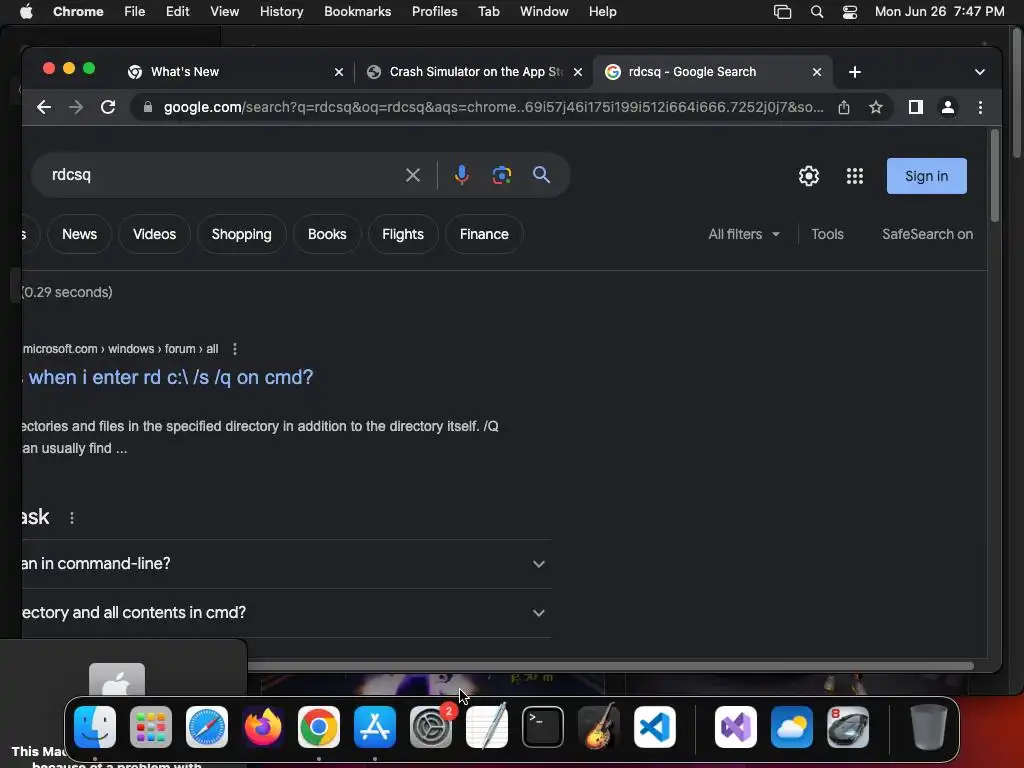
Task: Click the vertical page scrollbar
Action: 995,176
